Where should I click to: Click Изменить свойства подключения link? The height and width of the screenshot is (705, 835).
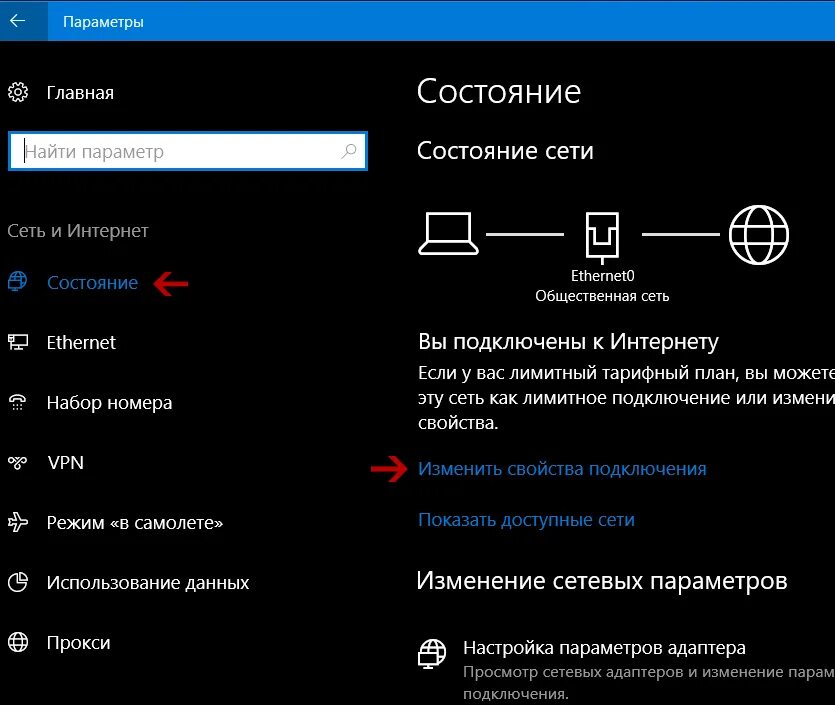(562, 469)
